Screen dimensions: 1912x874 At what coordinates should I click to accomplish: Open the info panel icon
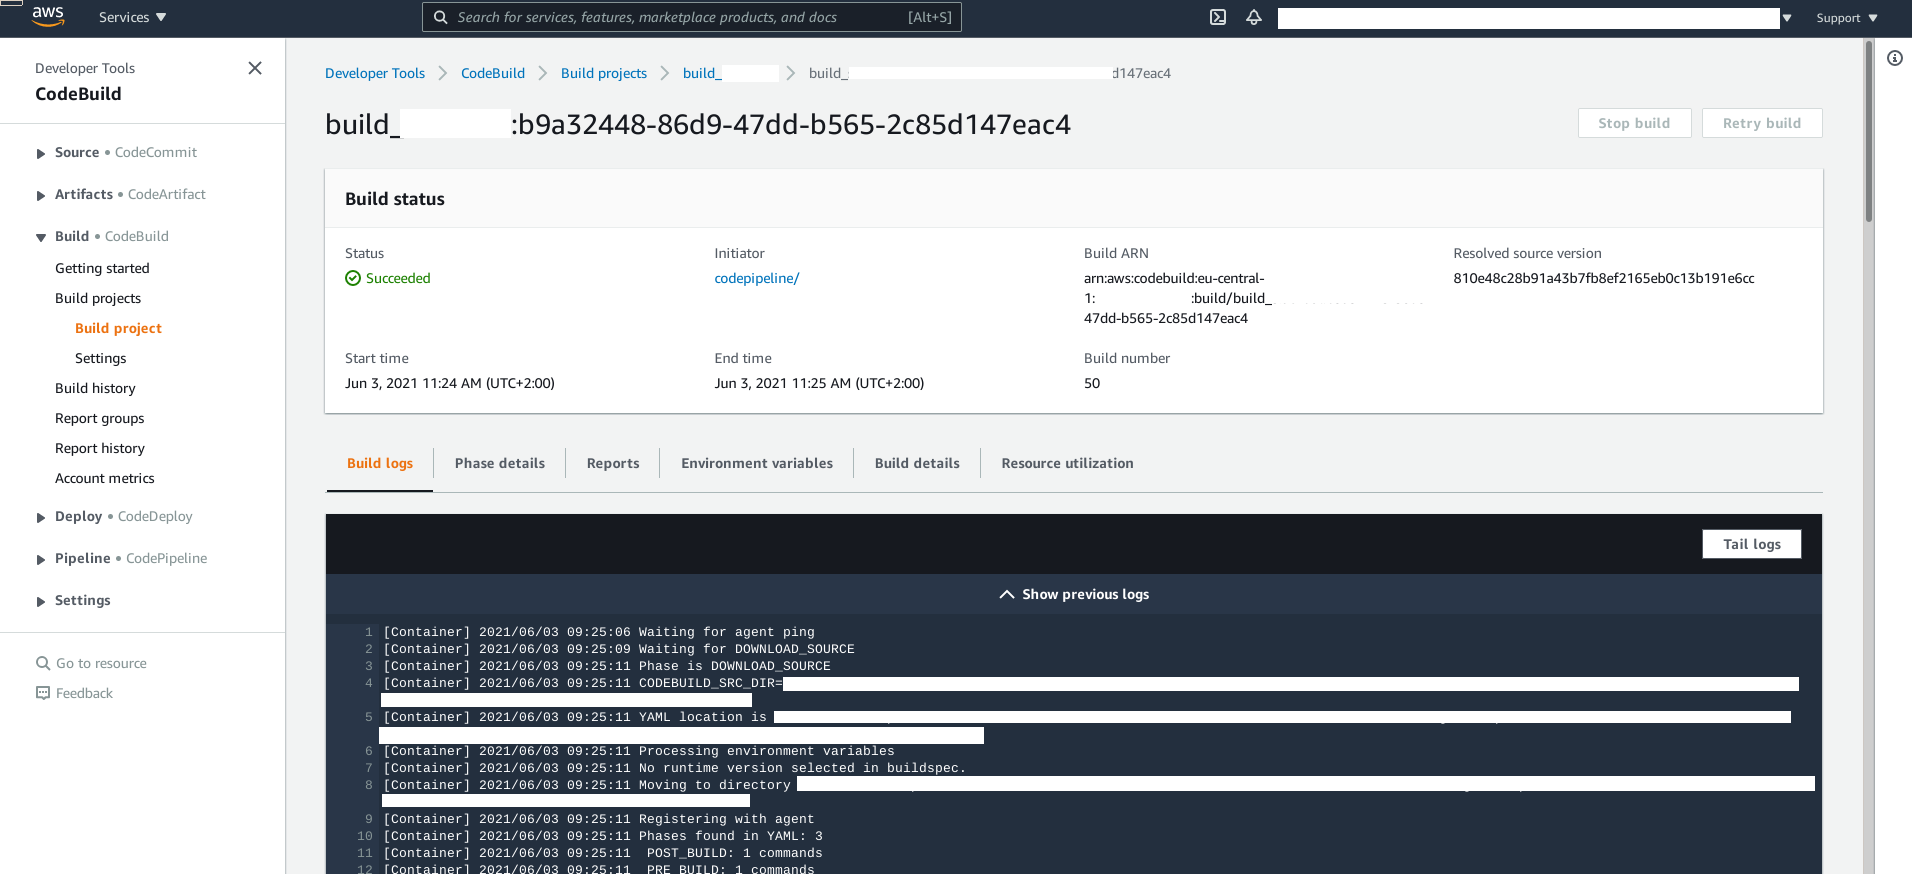(x=1894, y=58)
